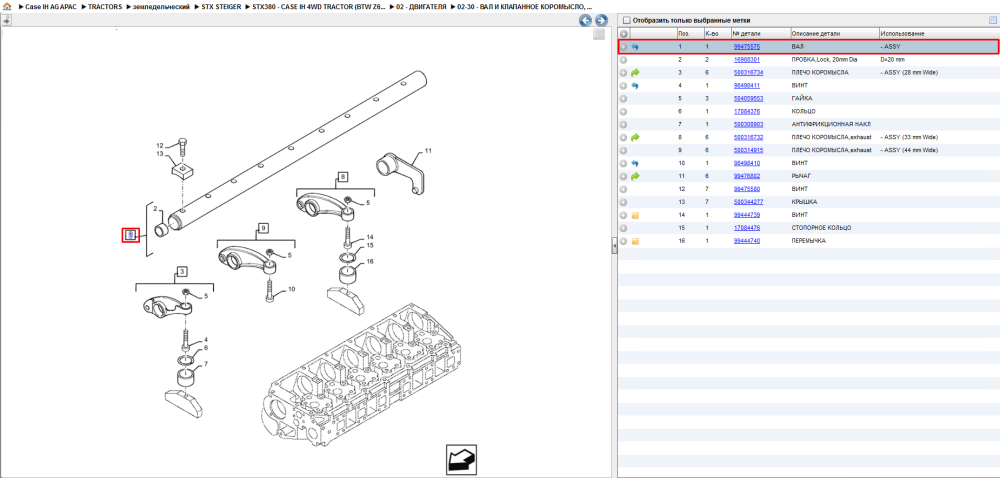This screenshot has width=1000, height=478.
Task: Go back with the left arrow button
Action: point(585,20)
